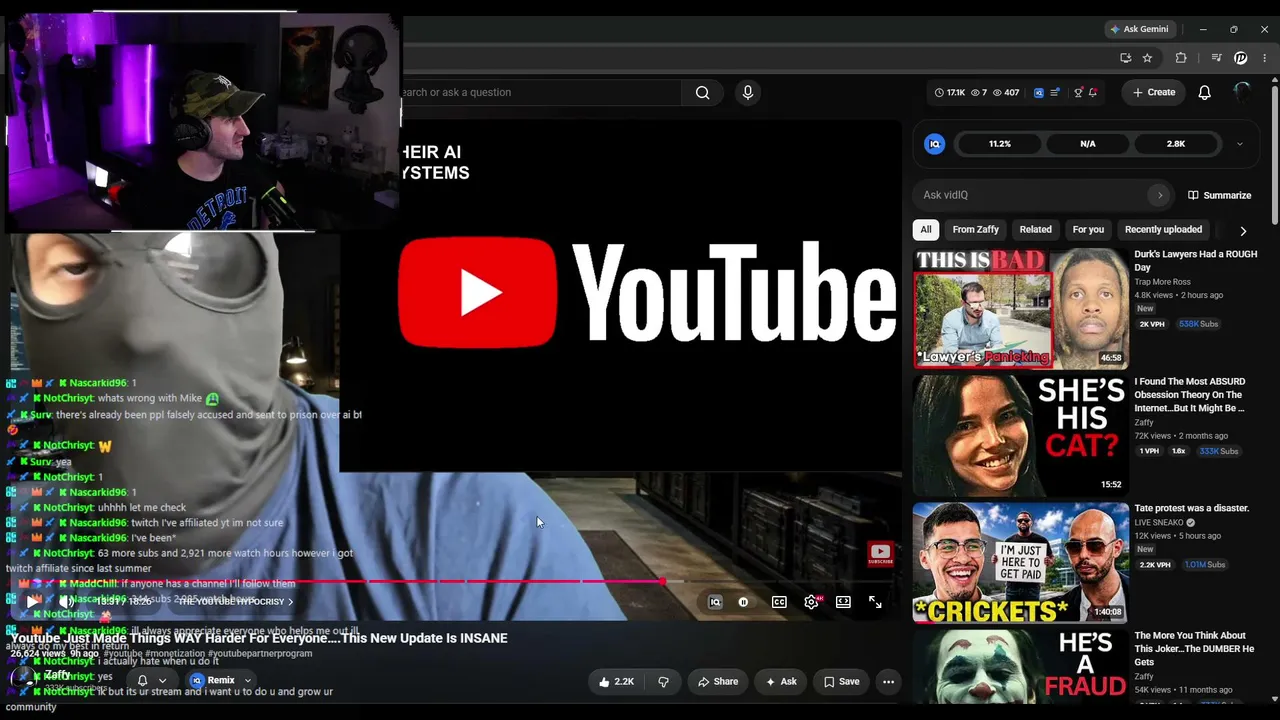
Task: Open the vidIQ list icon in header
Action: [1055, 92]
